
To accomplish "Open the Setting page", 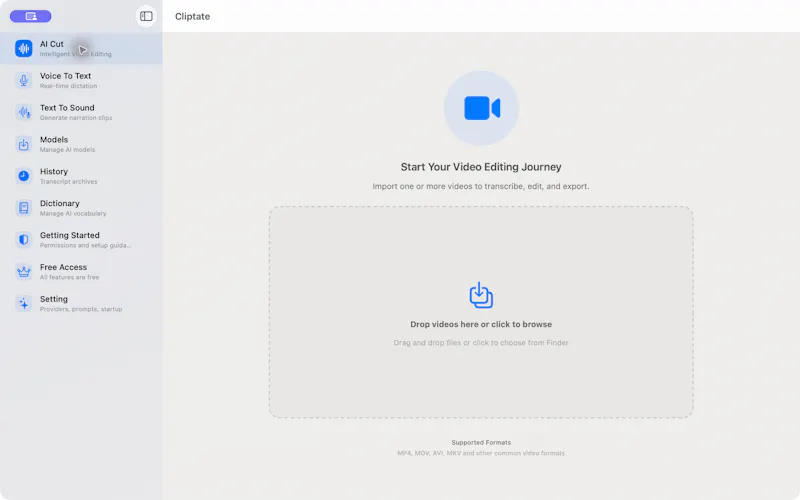I will click(81, 304).
